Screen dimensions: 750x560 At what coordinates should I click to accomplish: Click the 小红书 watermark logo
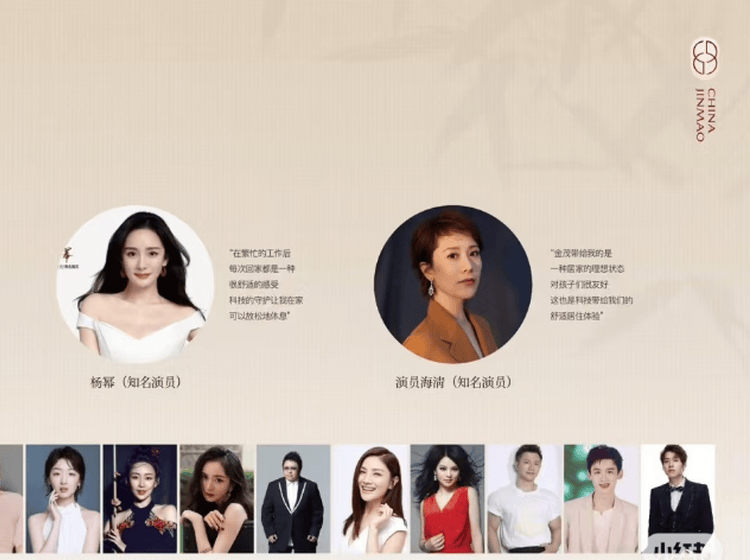[681, 548]
